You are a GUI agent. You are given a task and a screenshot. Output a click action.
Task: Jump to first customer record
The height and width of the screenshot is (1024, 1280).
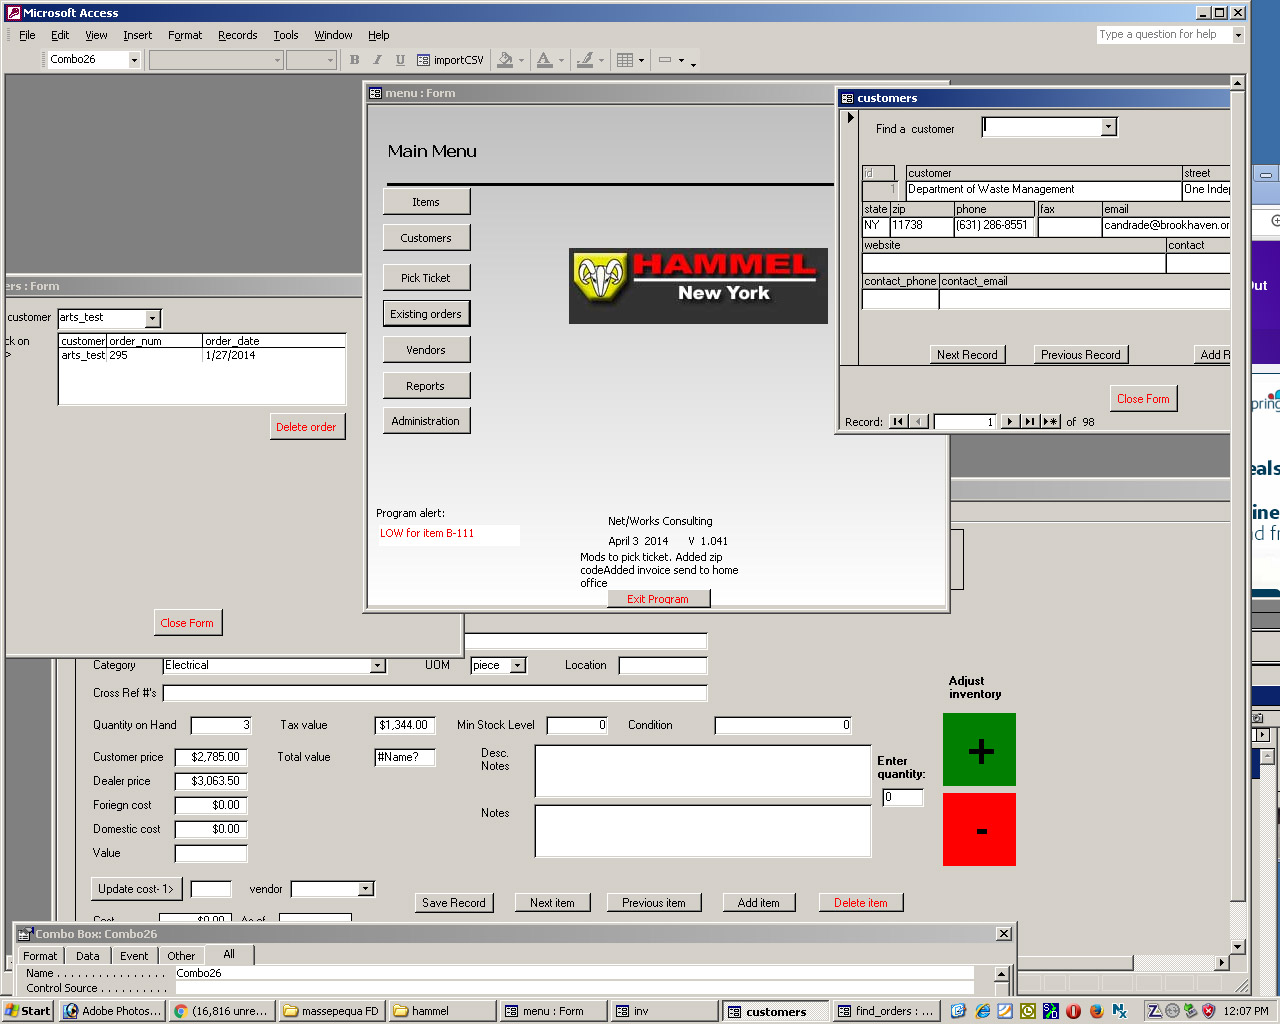pos(898,422)
